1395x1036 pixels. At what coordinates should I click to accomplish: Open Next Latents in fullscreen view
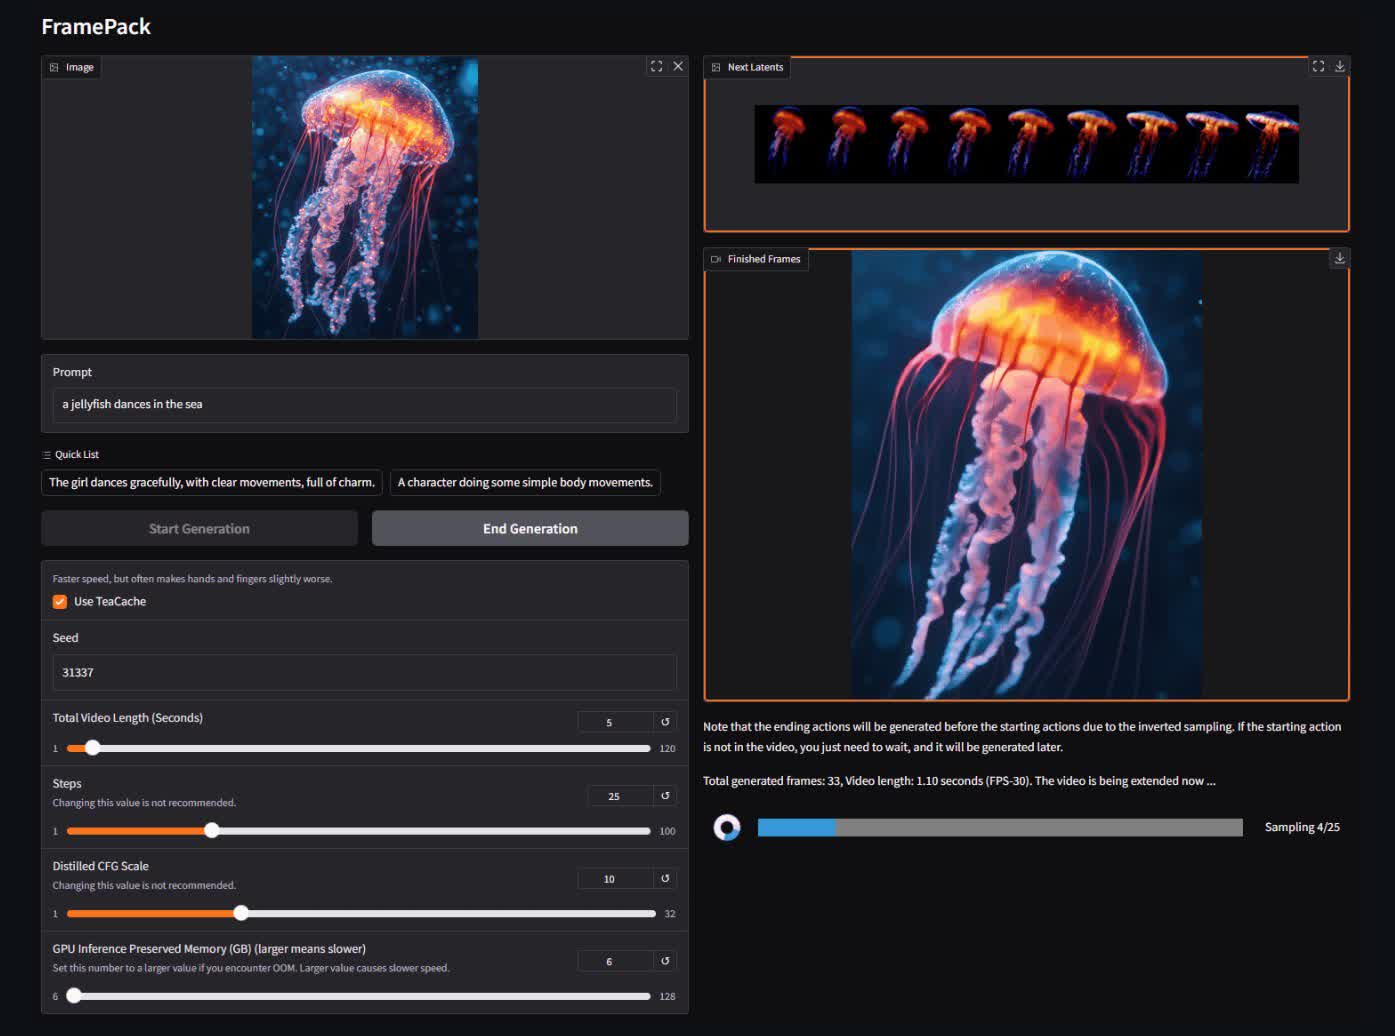1318,66
